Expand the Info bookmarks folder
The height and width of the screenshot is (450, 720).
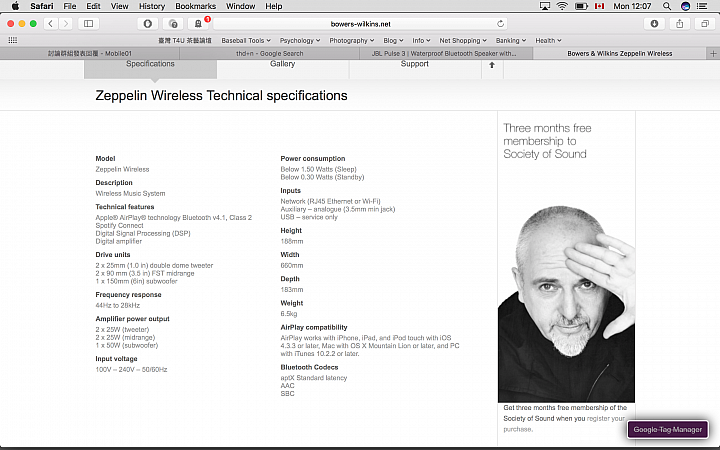click(421, 40)
